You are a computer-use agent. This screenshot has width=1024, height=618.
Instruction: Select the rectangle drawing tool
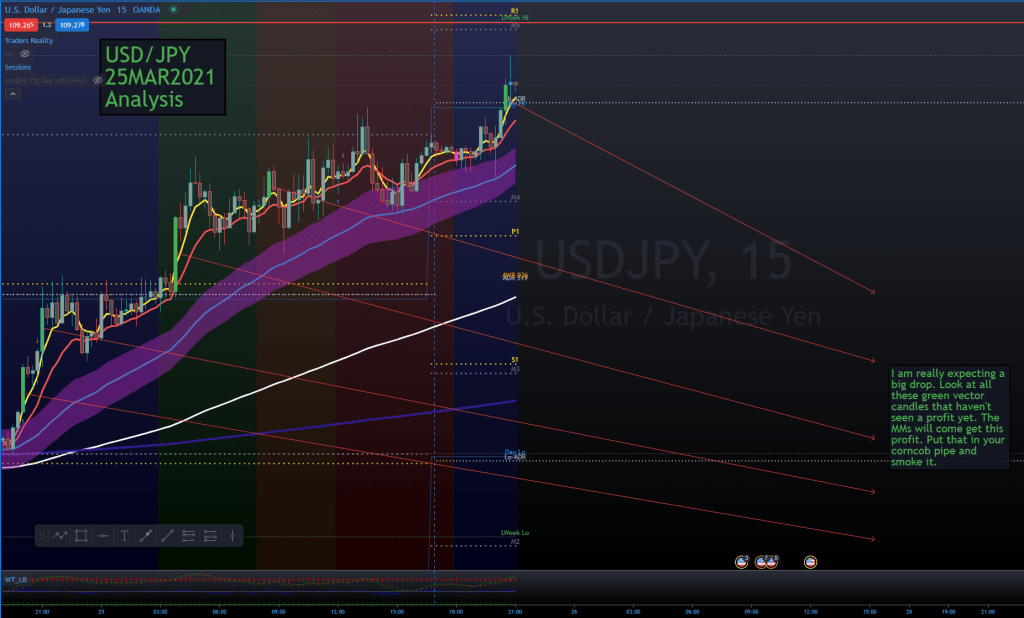(x=81, y=536)
